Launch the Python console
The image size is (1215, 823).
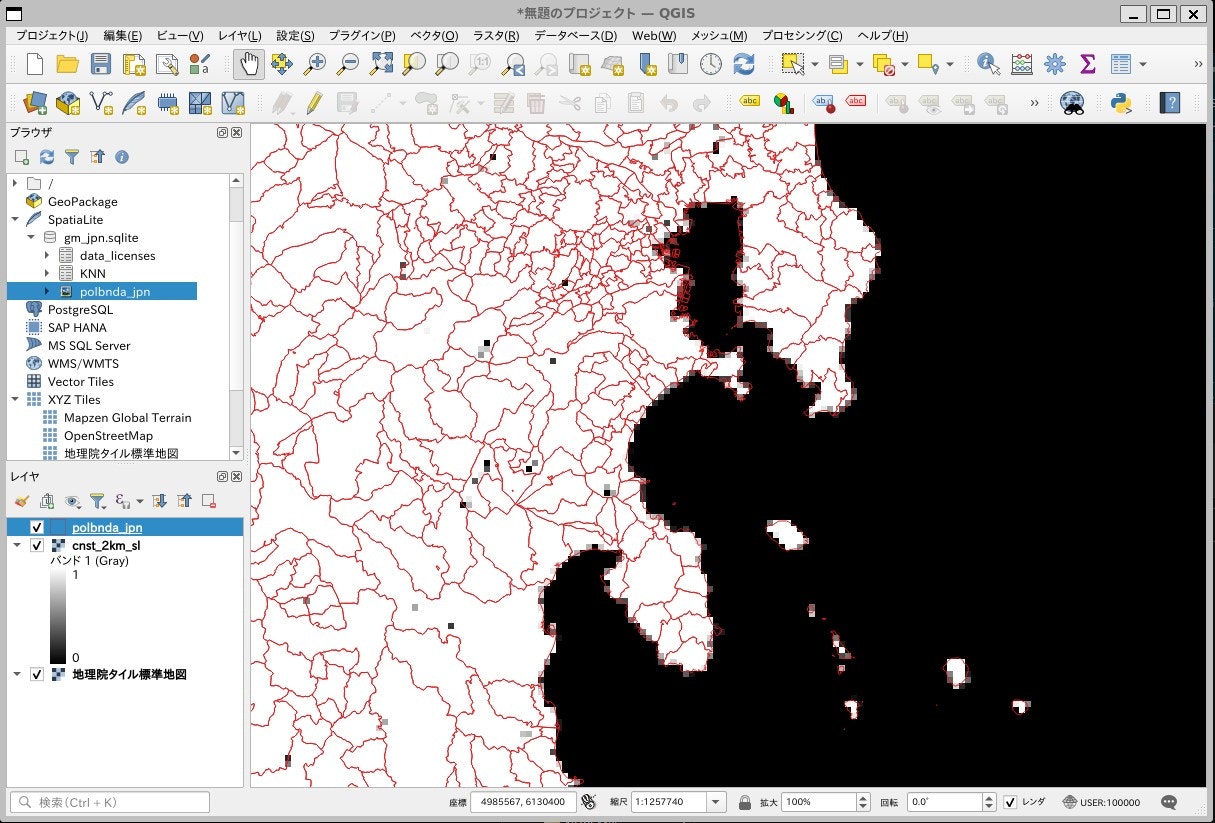coord(1122,101)
